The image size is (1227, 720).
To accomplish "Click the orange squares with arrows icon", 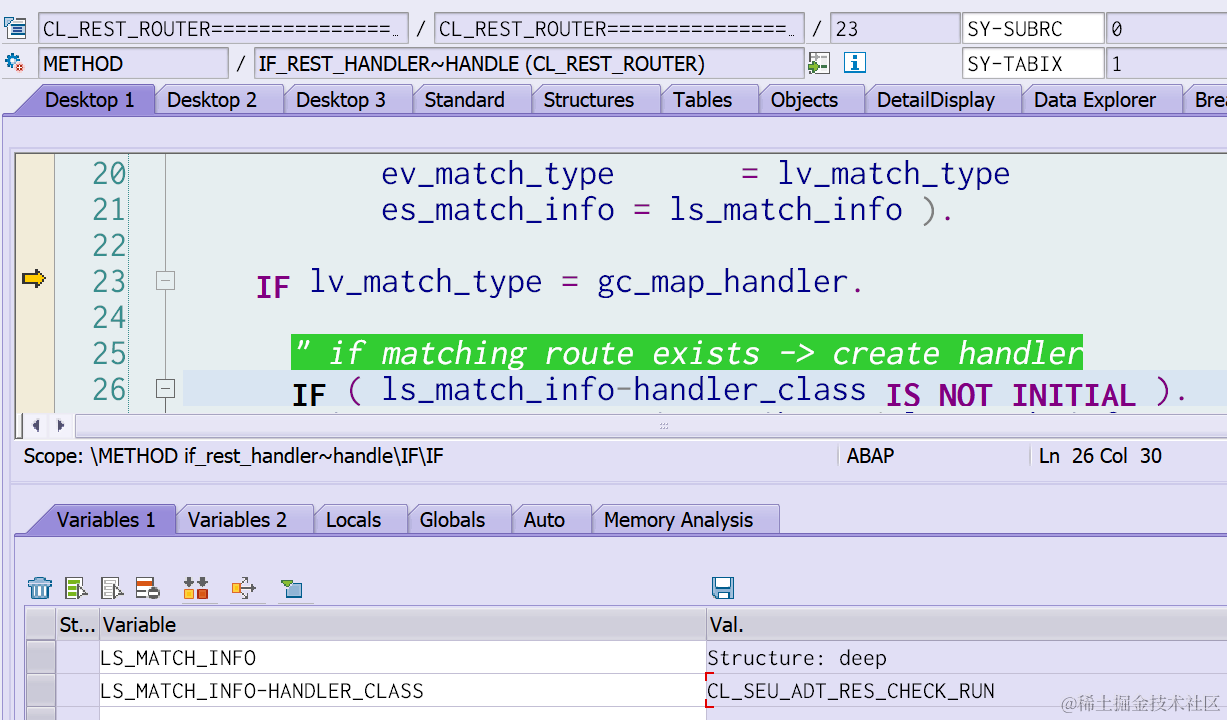I will 196,588.
